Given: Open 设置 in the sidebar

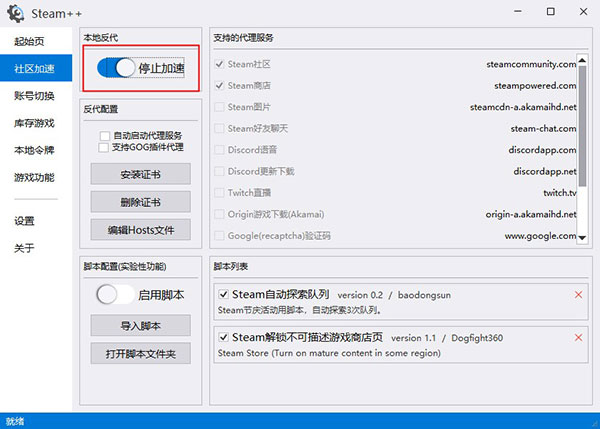Looking at the screenshot, I should tap(36, 221).
